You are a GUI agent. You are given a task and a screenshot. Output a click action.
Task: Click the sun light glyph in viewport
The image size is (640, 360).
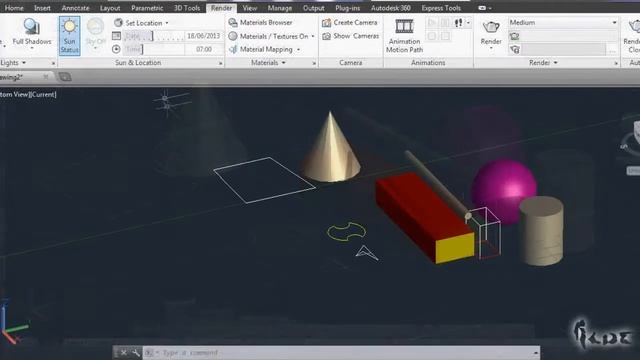tap(166, 102)
